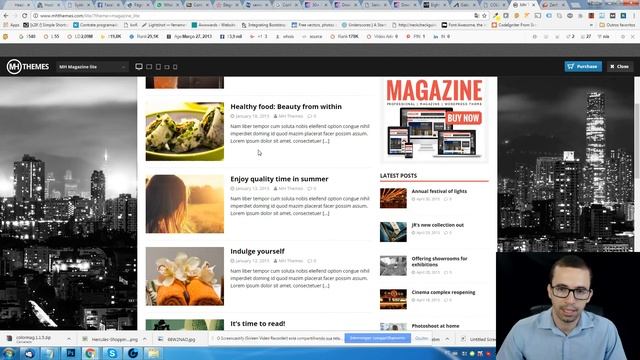The image size is (640, 360).
Task: Close the SEO toolbar with the X
Action: coord(633,36)
